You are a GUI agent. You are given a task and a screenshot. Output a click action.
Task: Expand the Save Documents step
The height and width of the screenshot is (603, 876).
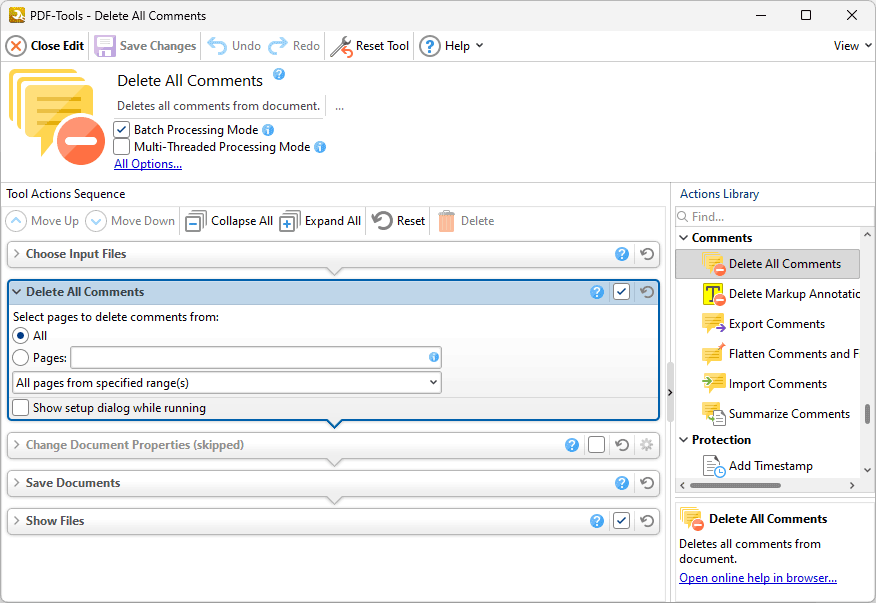coord(17,483)
